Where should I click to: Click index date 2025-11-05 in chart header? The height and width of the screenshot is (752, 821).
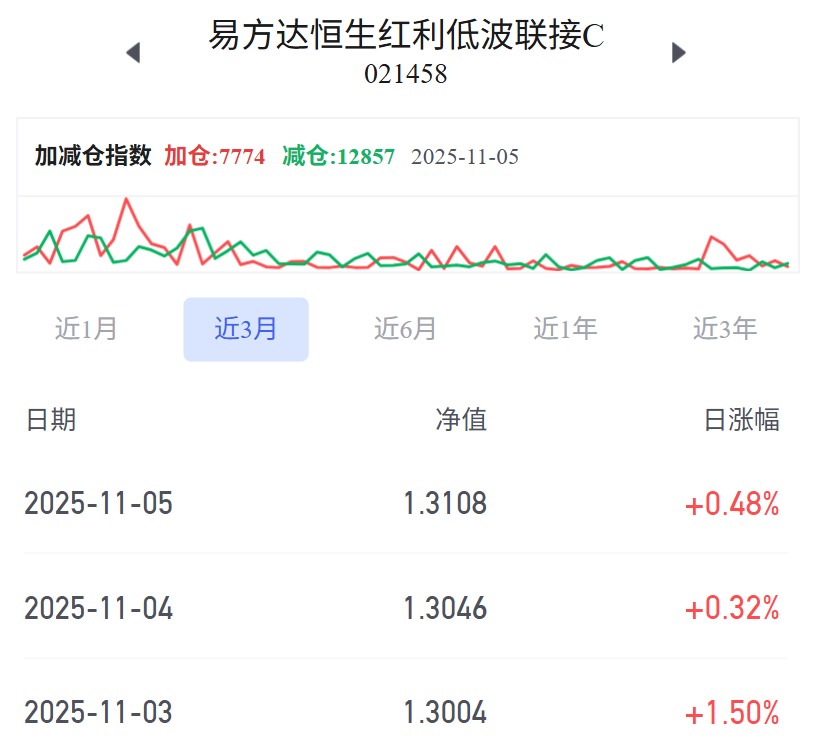pos(465,157)
